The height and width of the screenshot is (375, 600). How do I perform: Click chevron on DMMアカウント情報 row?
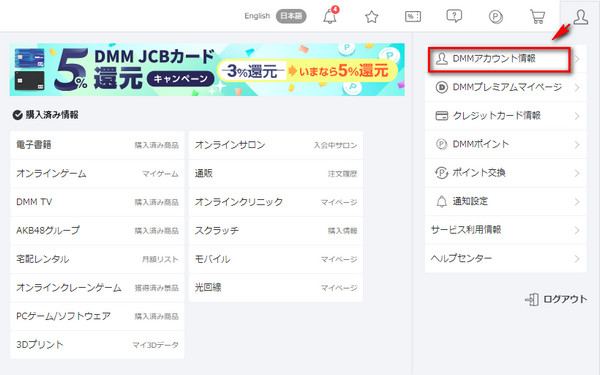pyautogui.click(x=577, y=59)
